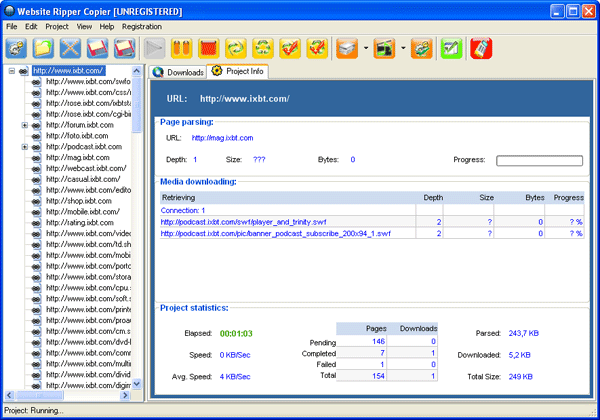The width and height of the screenshot is (600, 420).
Task: Click the open project folder icon
Action: click(43, 48)
